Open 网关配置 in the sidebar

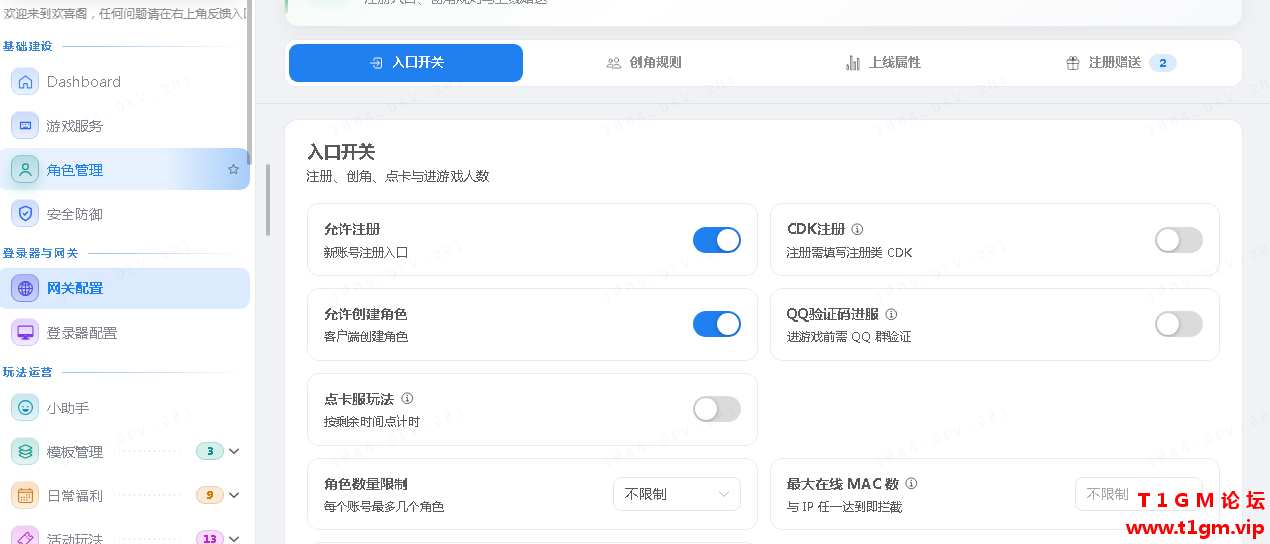pyautogui.click(x=125, y=288)
